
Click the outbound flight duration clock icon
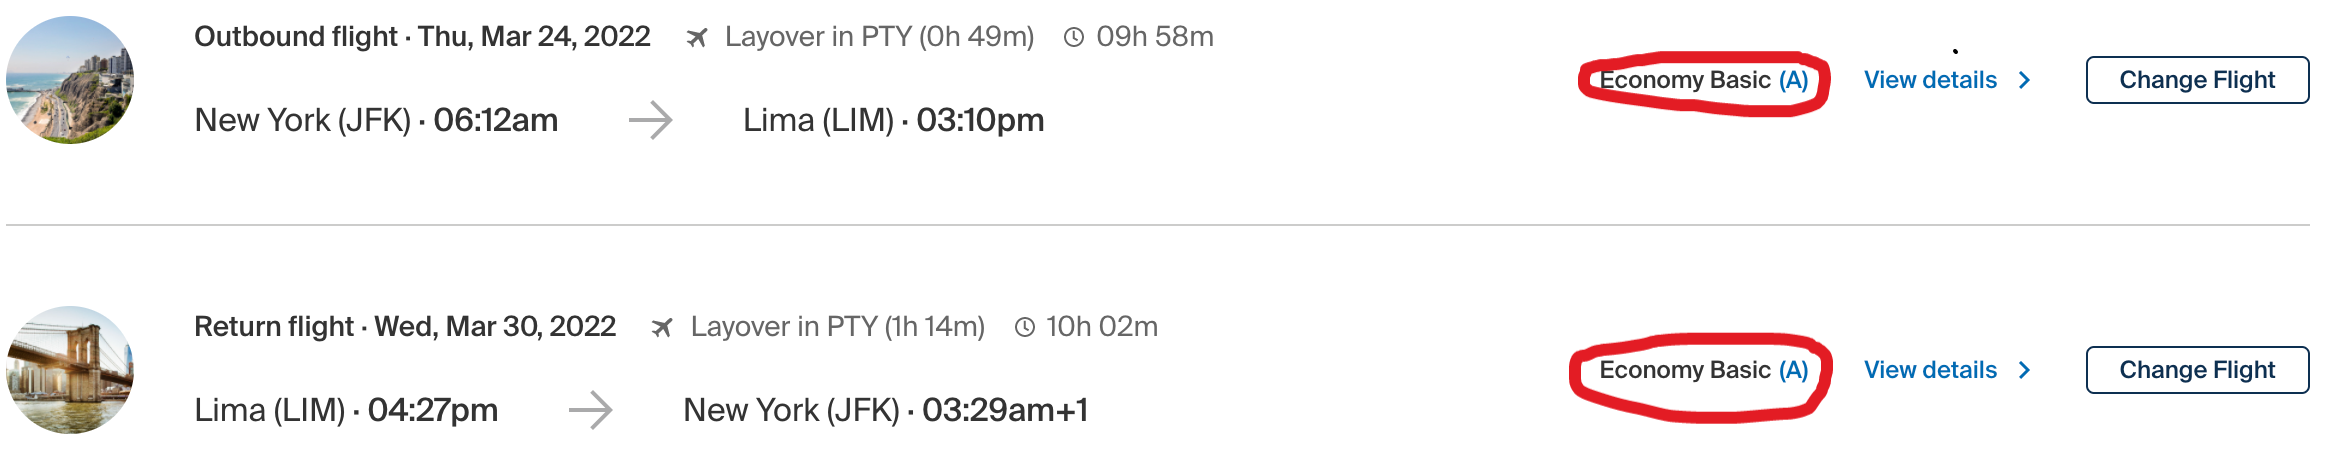(x=1074, y=38)
